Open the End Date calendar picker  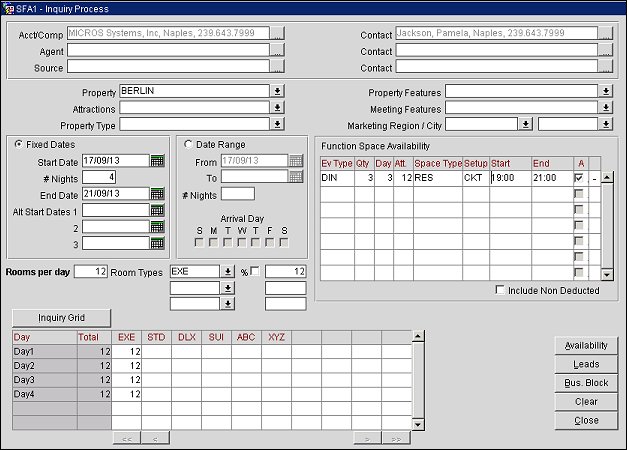point(157,194)
